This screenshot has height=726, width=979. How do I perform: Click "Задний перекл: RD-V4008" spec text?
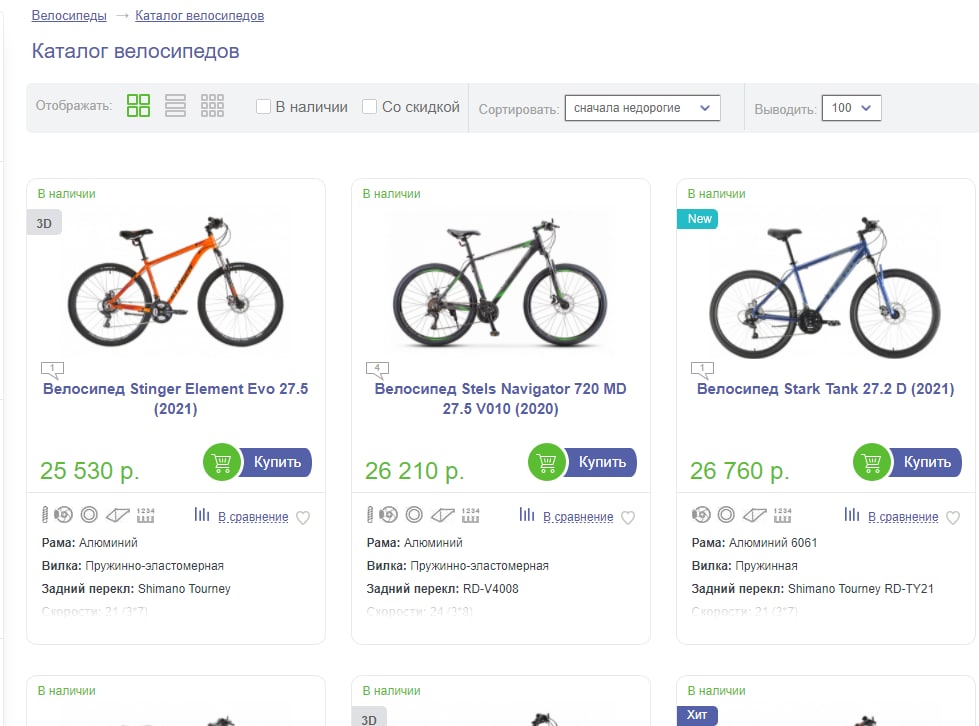(x=443, y=589)
